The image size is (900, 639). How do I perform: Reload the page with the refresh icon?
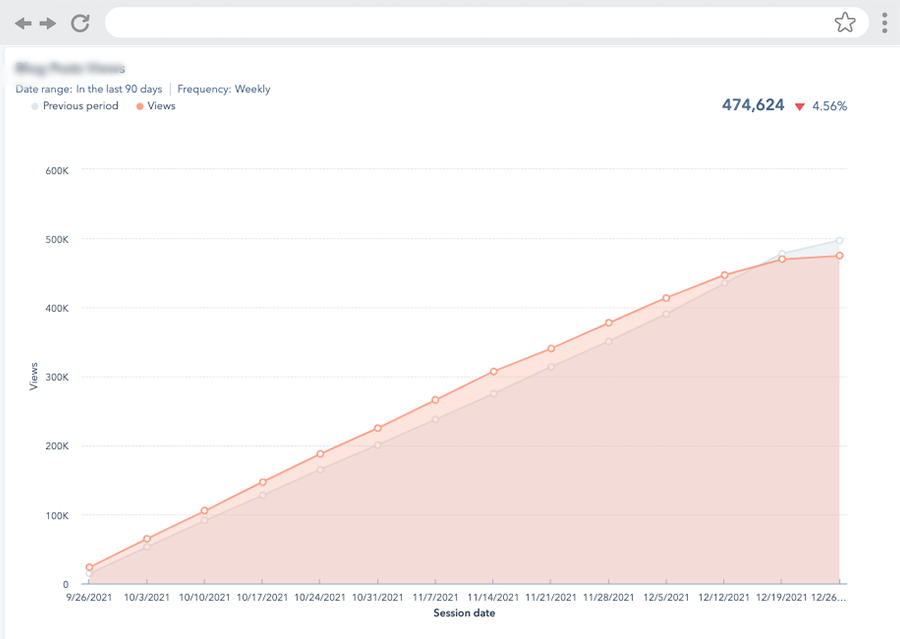(x=80, y=23)
